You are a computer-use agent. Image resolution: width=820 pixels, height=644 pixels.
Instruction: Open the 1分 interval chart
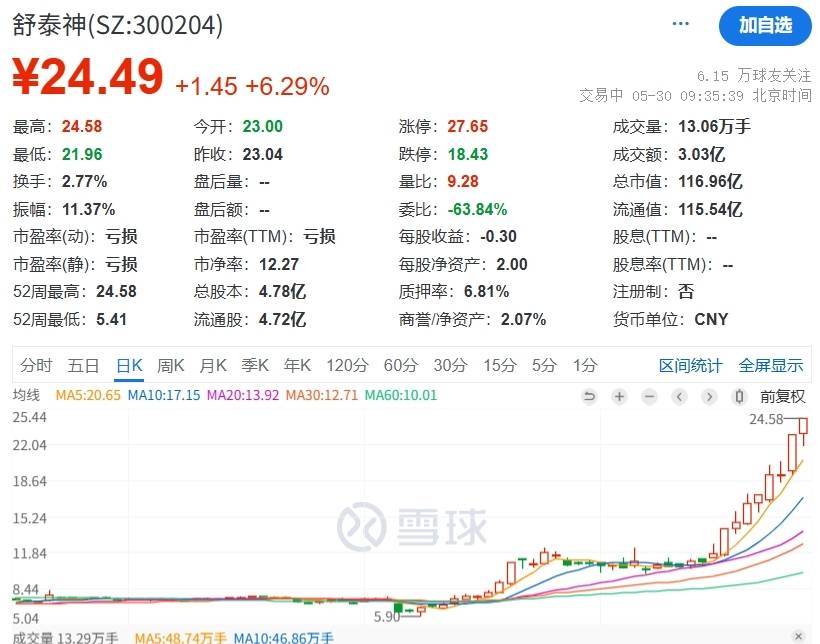(x=584, y=365)
